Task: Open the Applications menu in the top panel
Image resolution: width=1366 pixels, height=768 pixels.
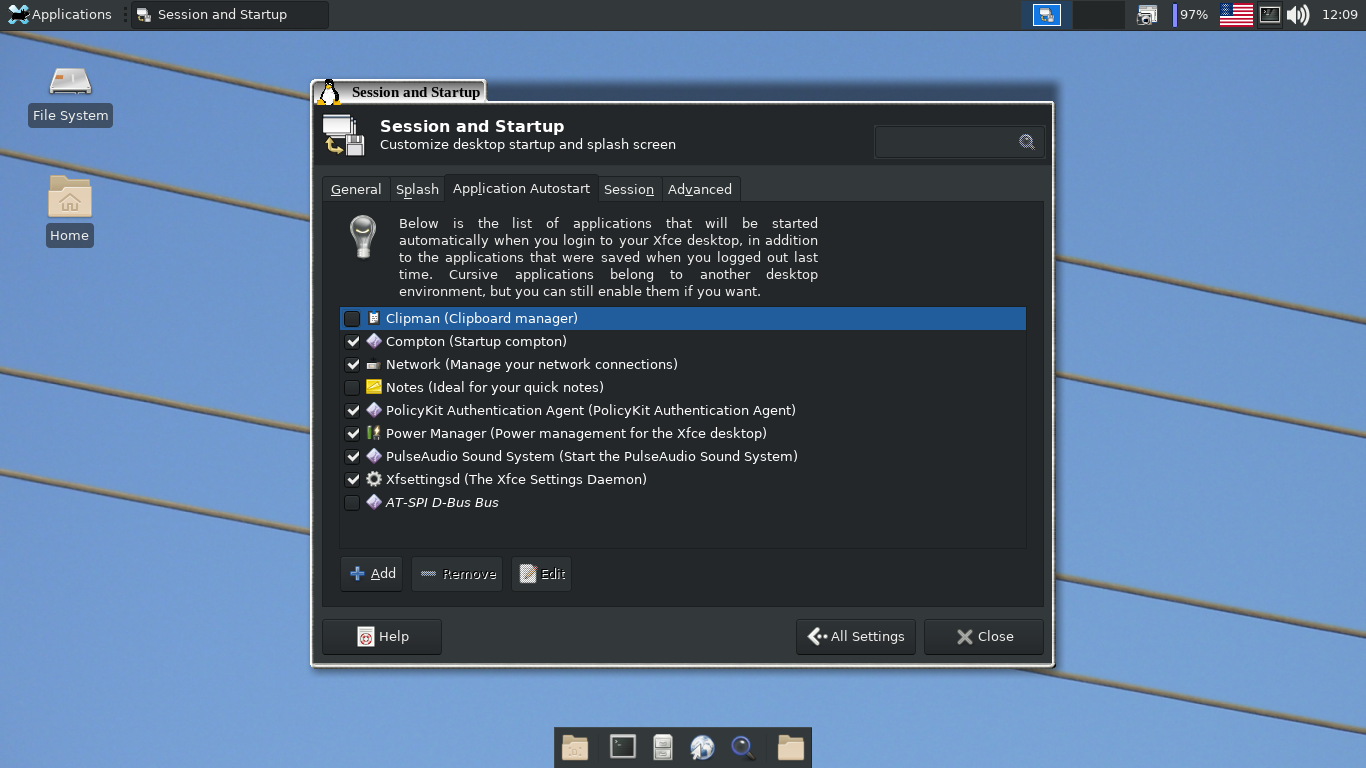Action: tap(59, 14)
